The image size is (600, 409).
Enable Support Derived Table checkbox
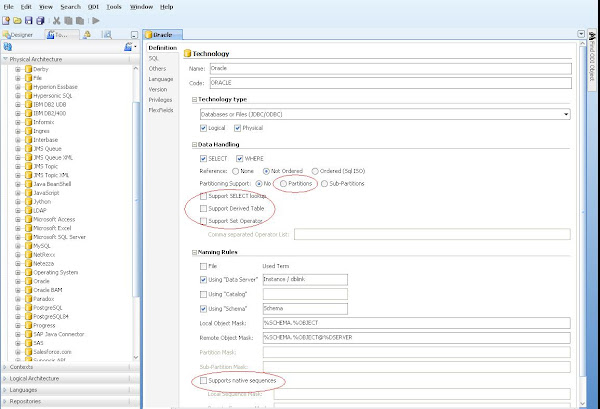[x=203, y=208]
